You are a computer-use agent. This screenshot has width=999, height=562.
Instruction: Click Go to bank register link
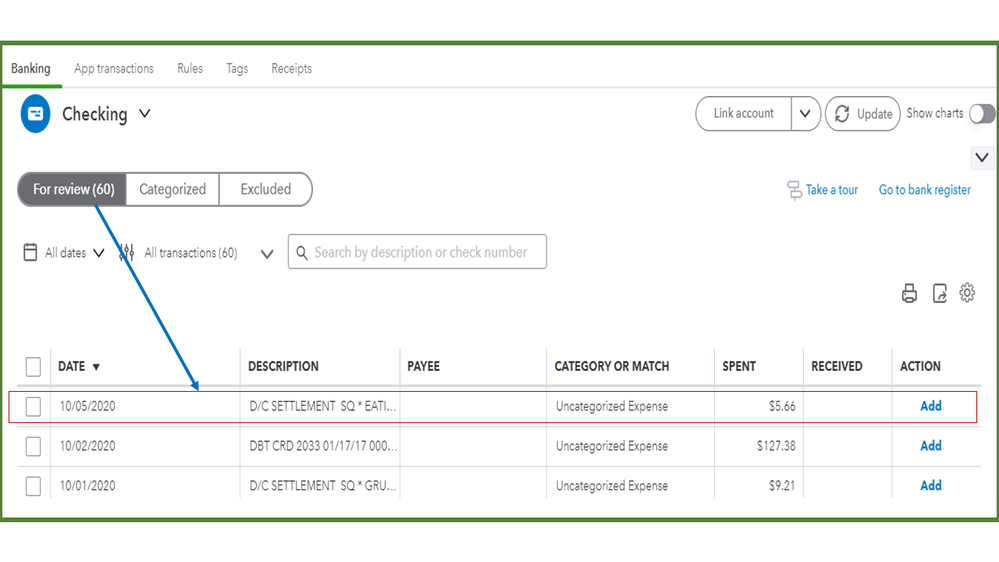point(924,190)
